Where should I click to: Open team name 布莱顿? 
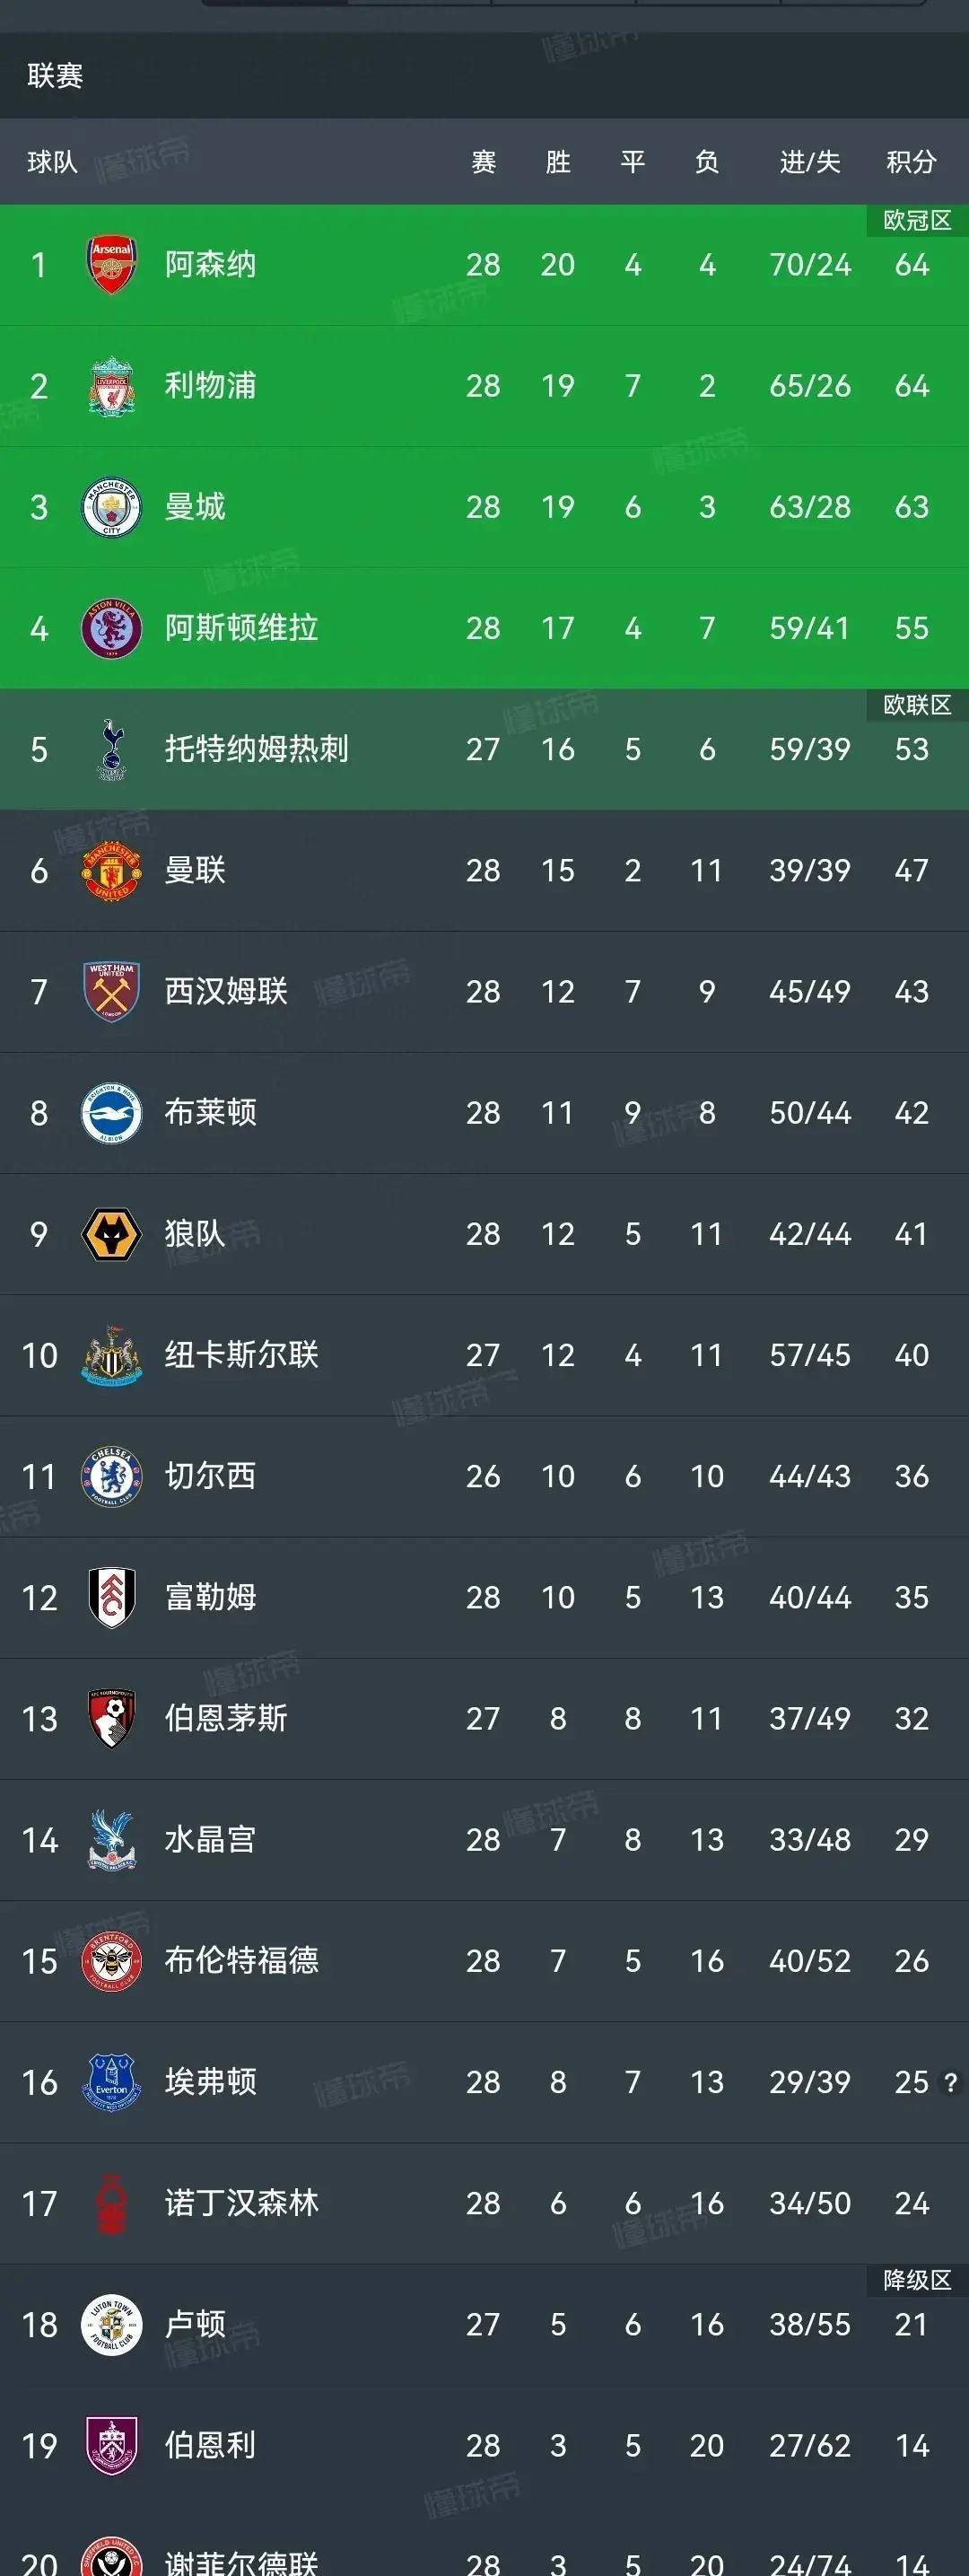tap(211, 1112)
